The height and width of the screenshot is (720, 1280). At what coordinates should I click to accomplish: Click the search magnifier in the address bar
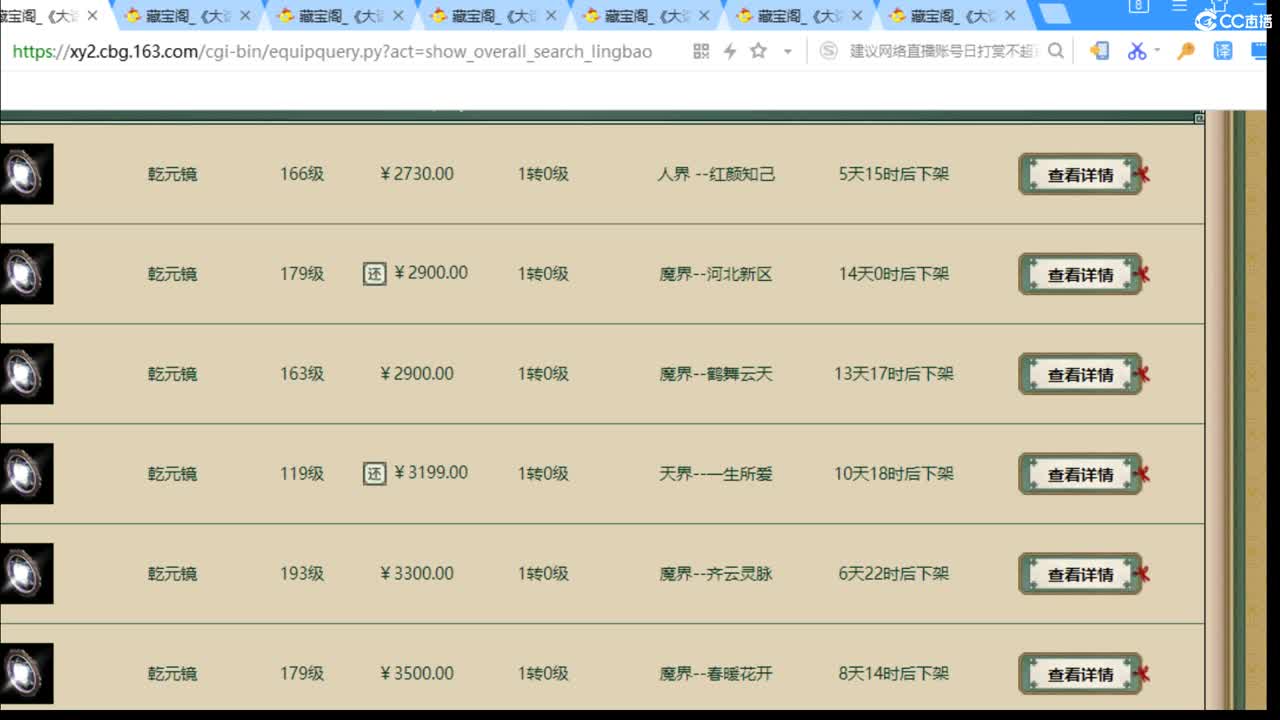coord(1057,51)
